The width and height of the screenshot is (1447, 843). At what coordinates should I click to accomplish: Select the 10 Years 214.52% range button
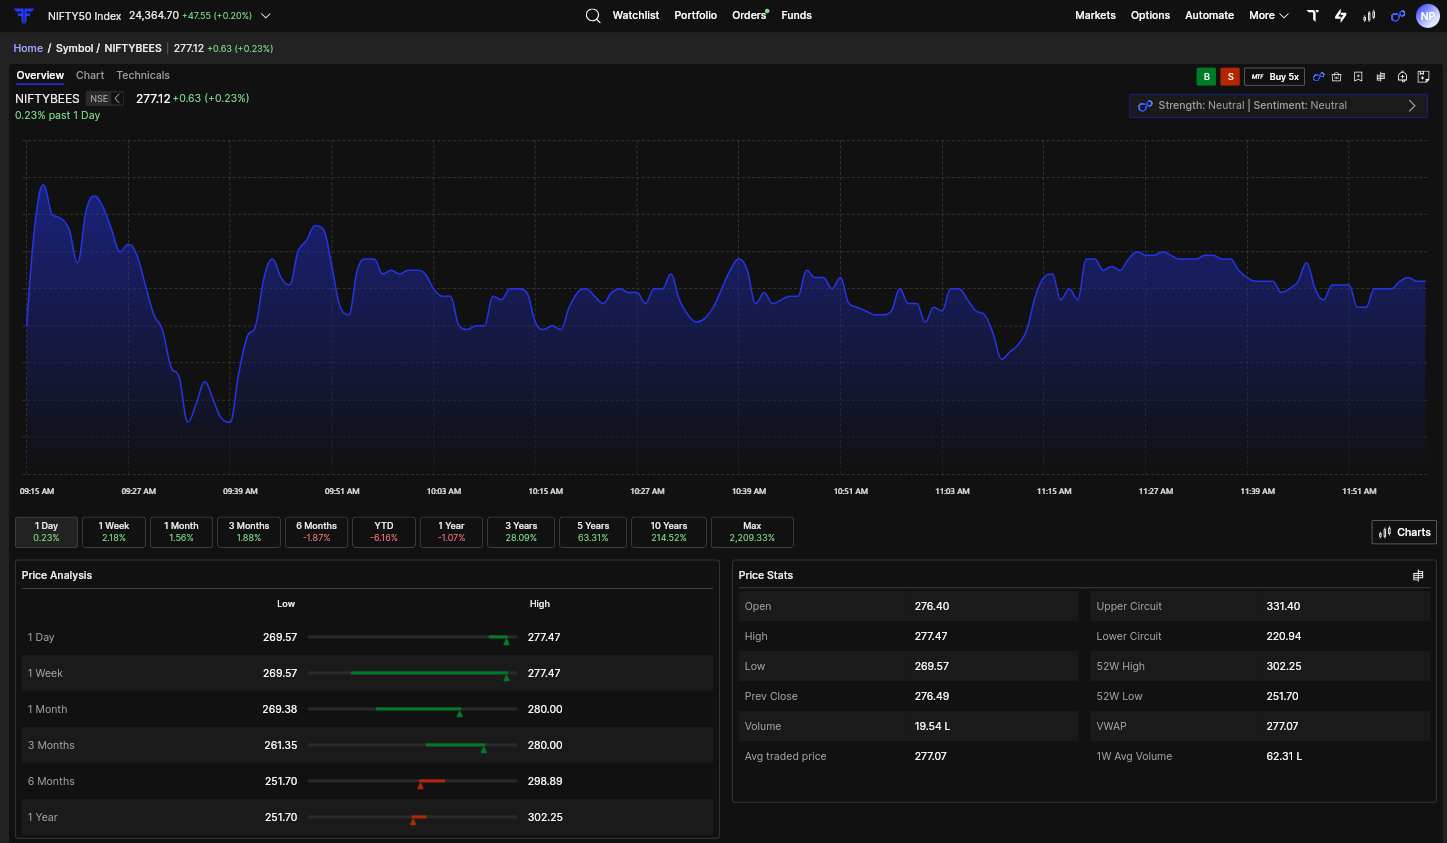pos(669,532)
